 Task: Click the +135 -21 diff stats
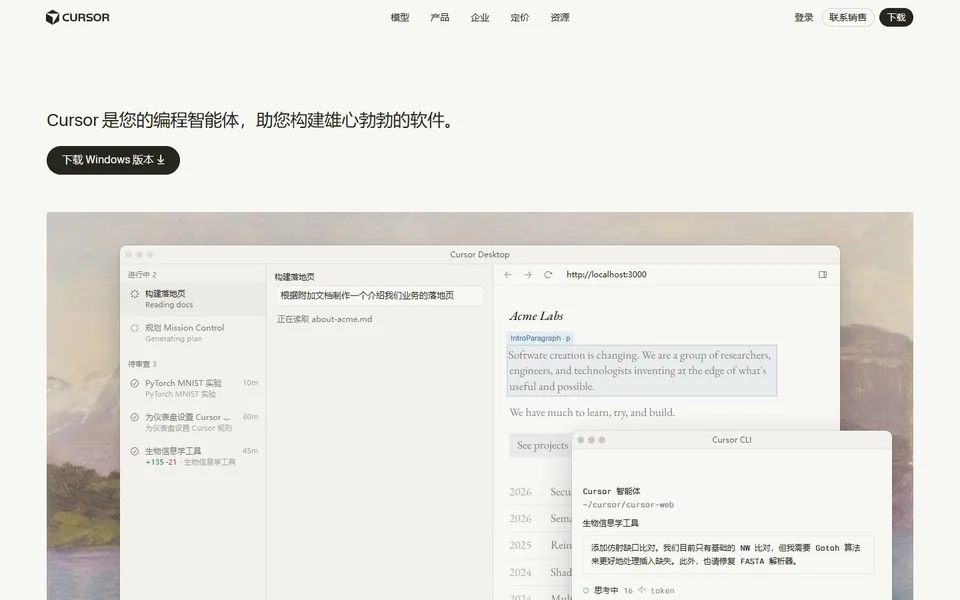[161, 462]
